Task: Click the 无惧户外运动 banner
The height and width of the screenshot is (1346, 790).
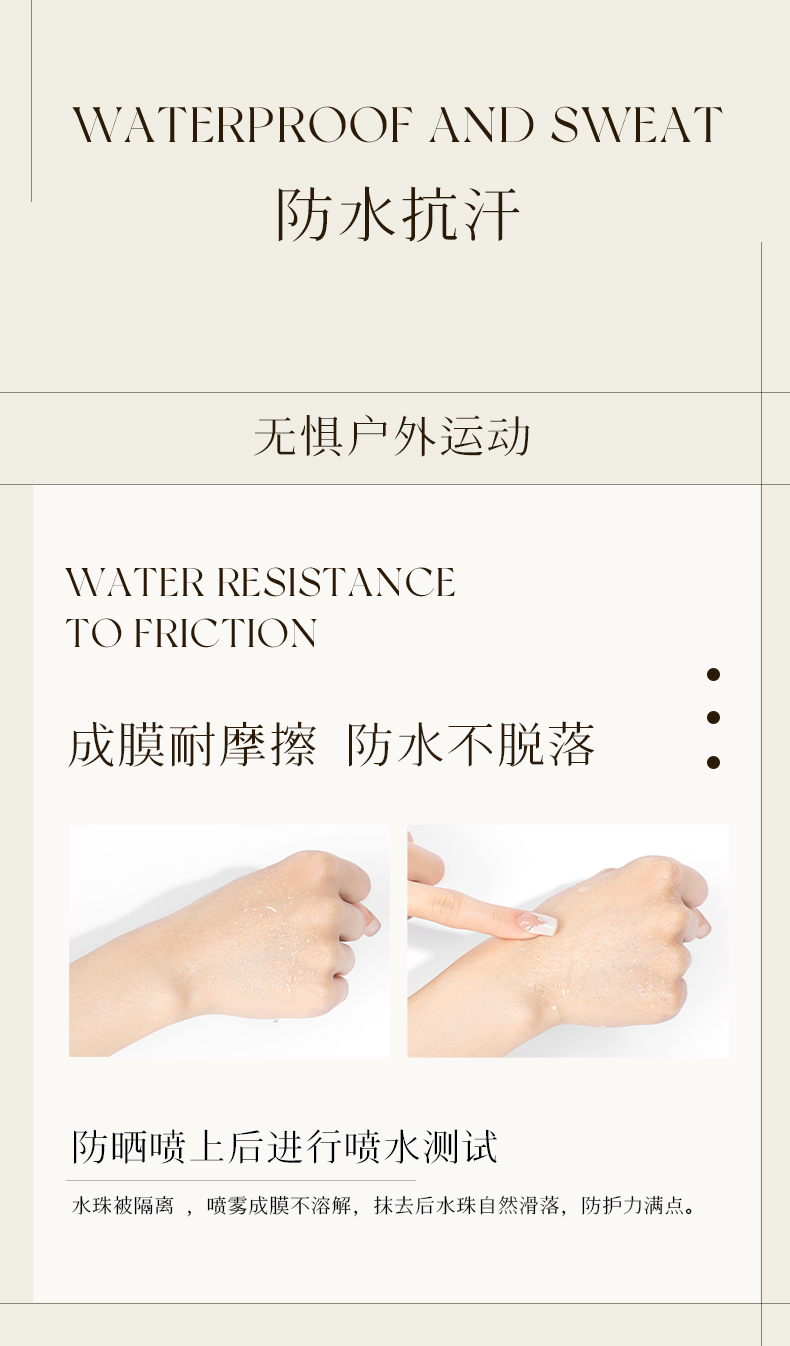Action: [391, 438]
